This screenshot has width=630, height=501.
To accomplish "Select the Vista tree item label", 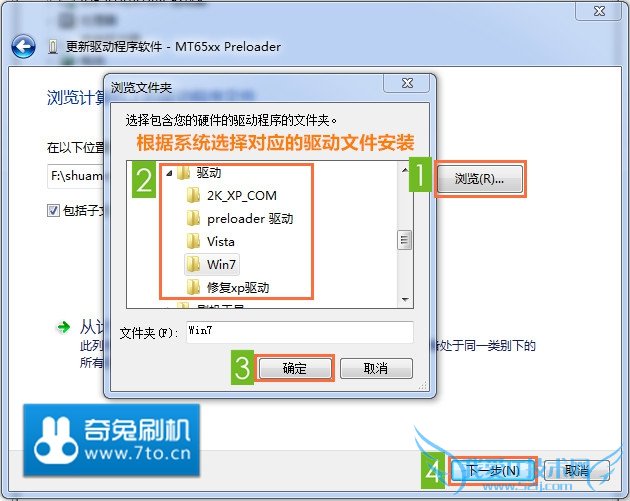I will tap(221, 241).
